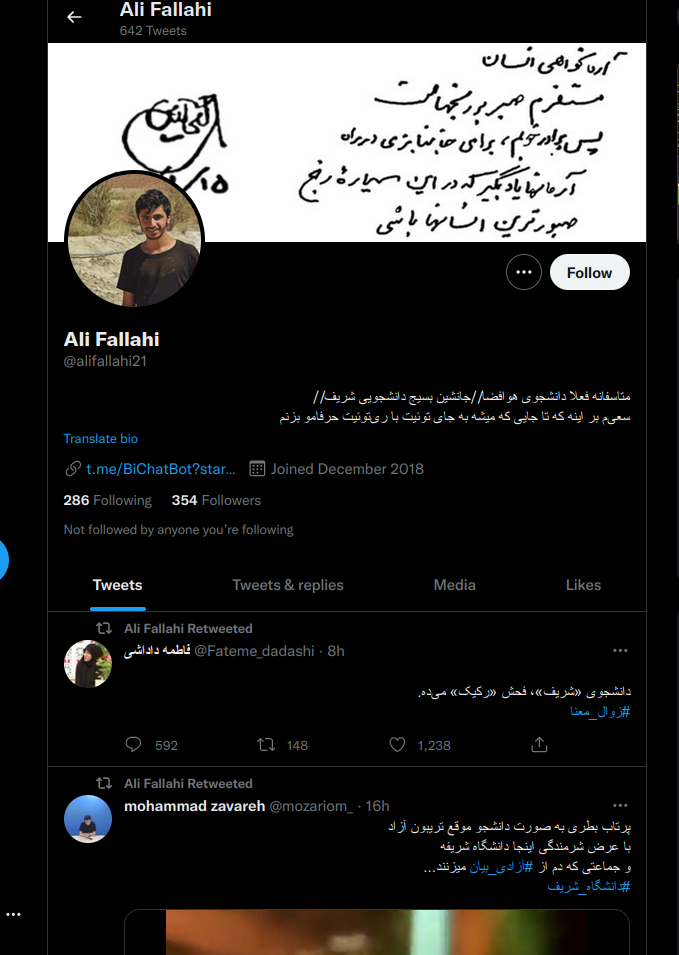Translate the profile bio
Screen dimensions: 679x955
(100, 439)
